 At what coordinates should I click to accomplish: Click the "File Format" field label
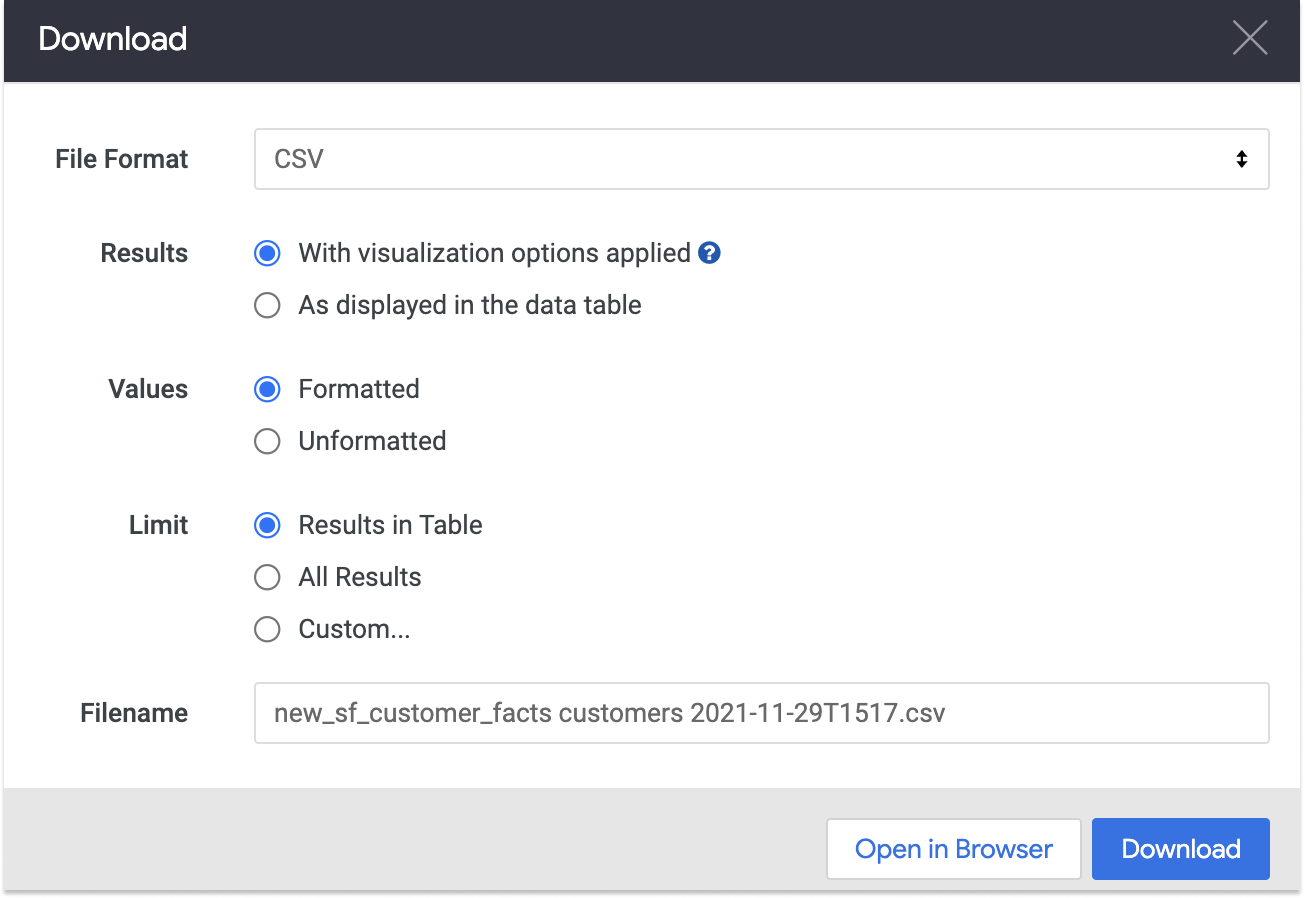coord(122,159)
